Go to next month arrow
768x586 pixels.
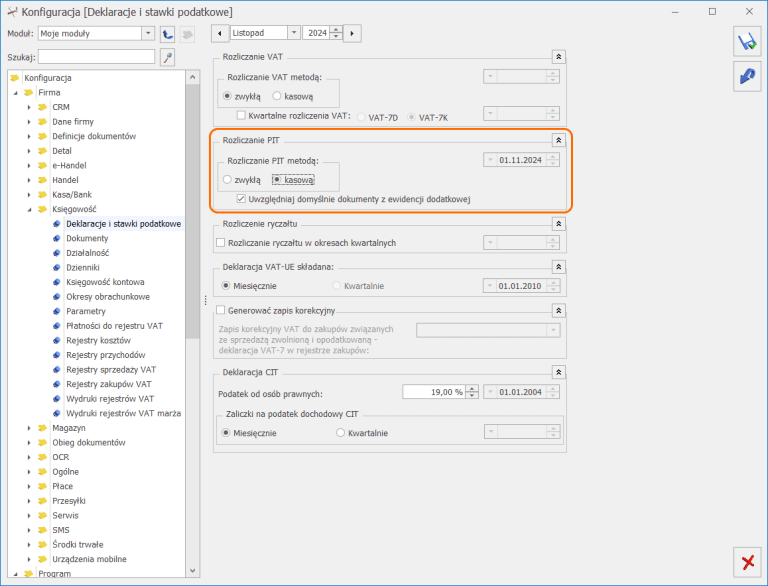click(352, 33)
